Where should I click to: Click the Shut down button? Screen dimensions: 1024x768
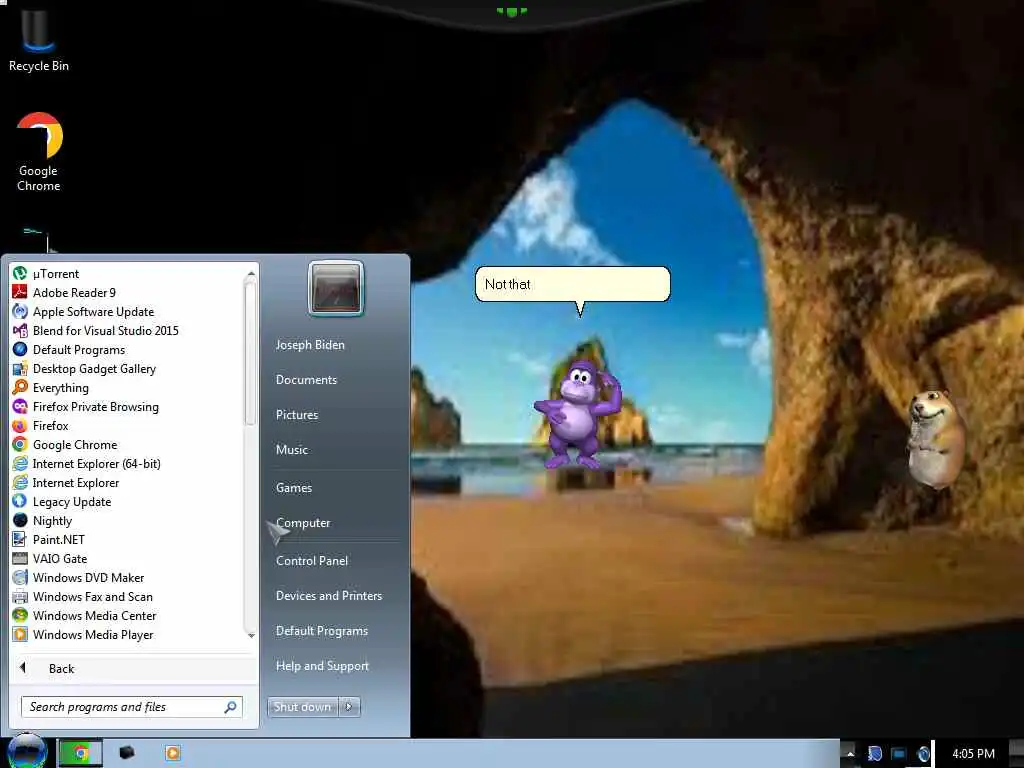point(302,707)
